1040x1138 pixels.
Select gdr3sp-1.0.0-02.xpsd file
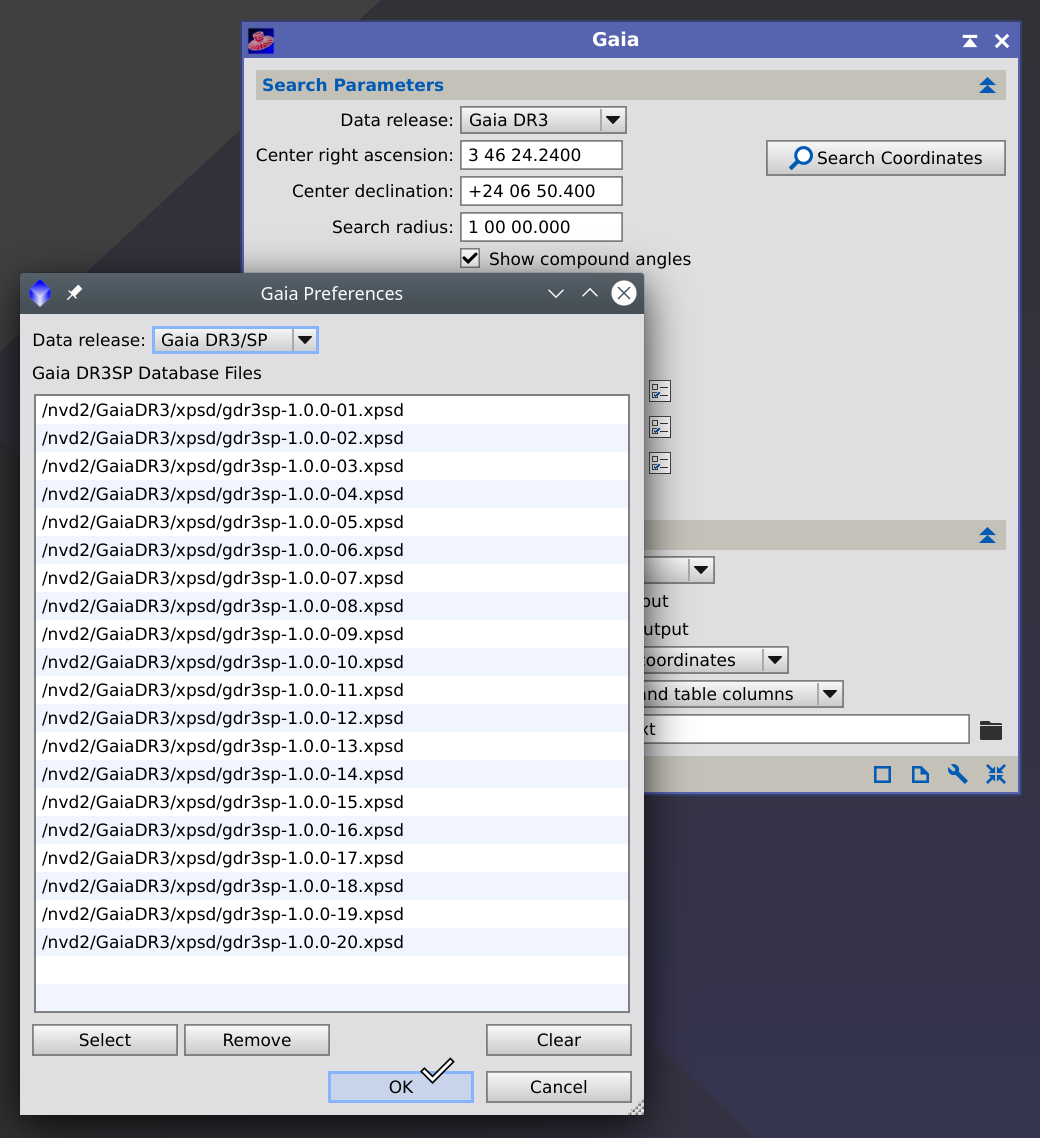click(x=332, y=438)
